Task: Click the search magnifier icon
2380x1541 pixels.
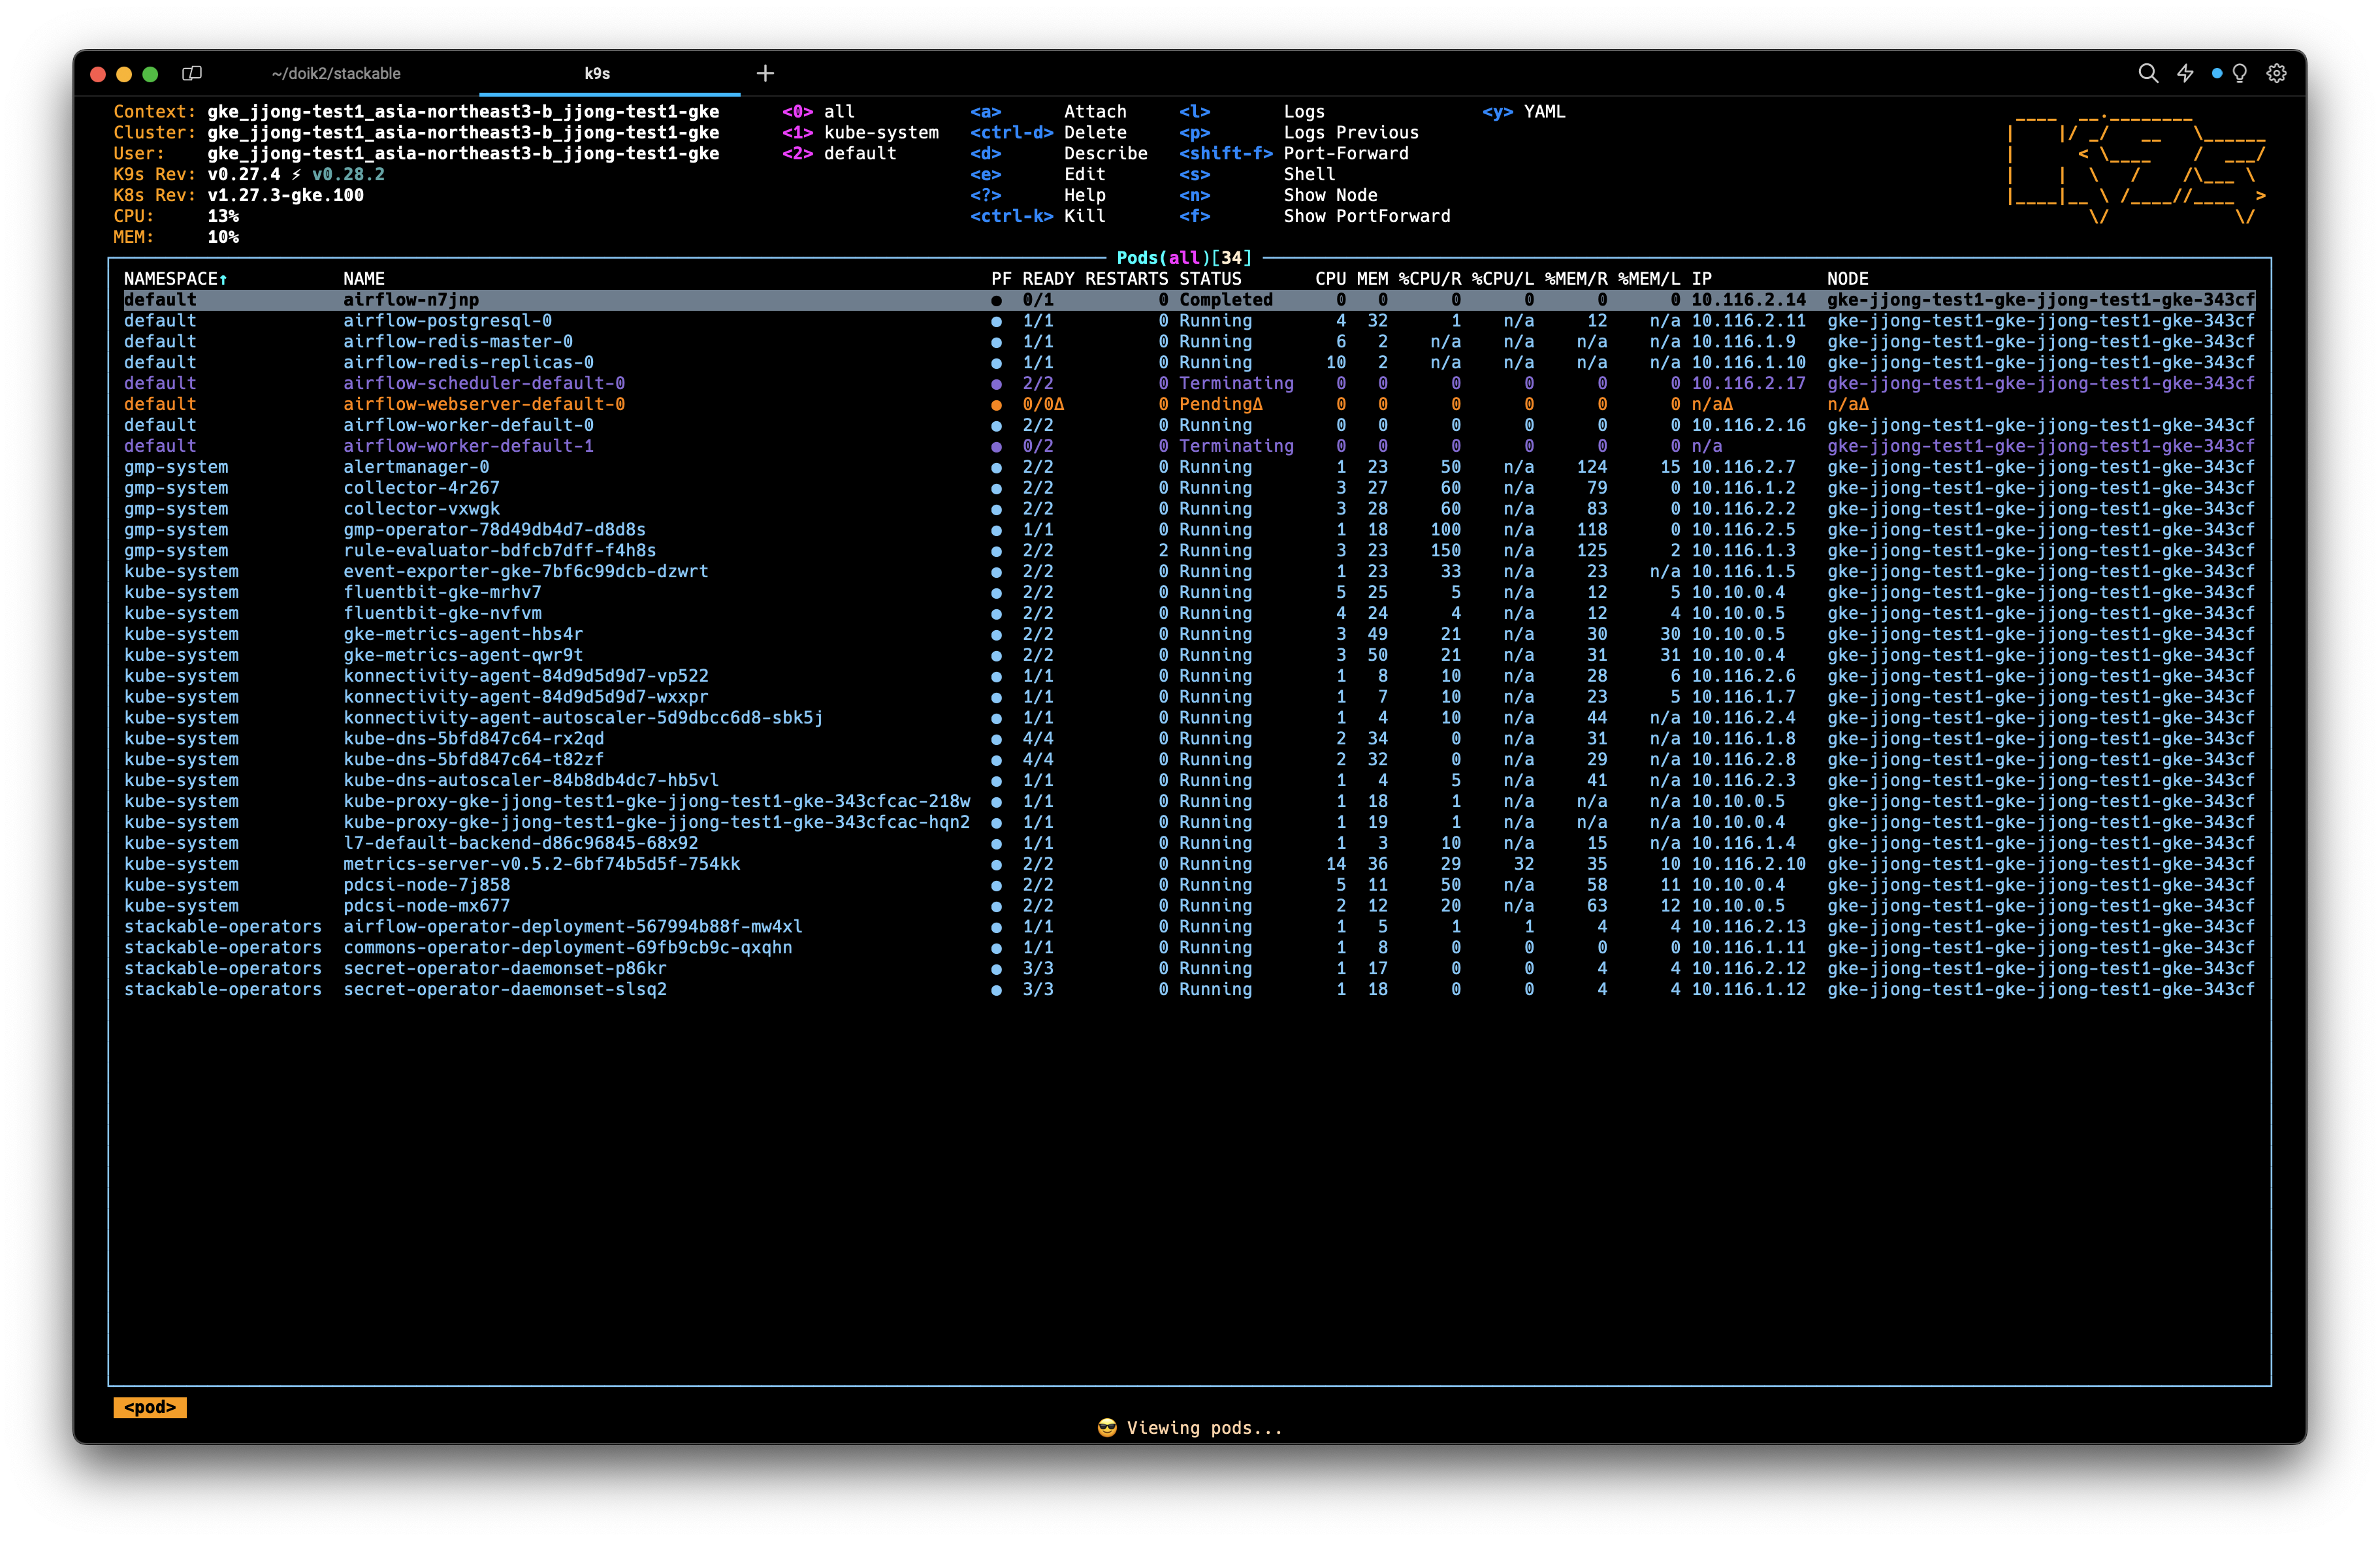Action: coord(2147,73)
